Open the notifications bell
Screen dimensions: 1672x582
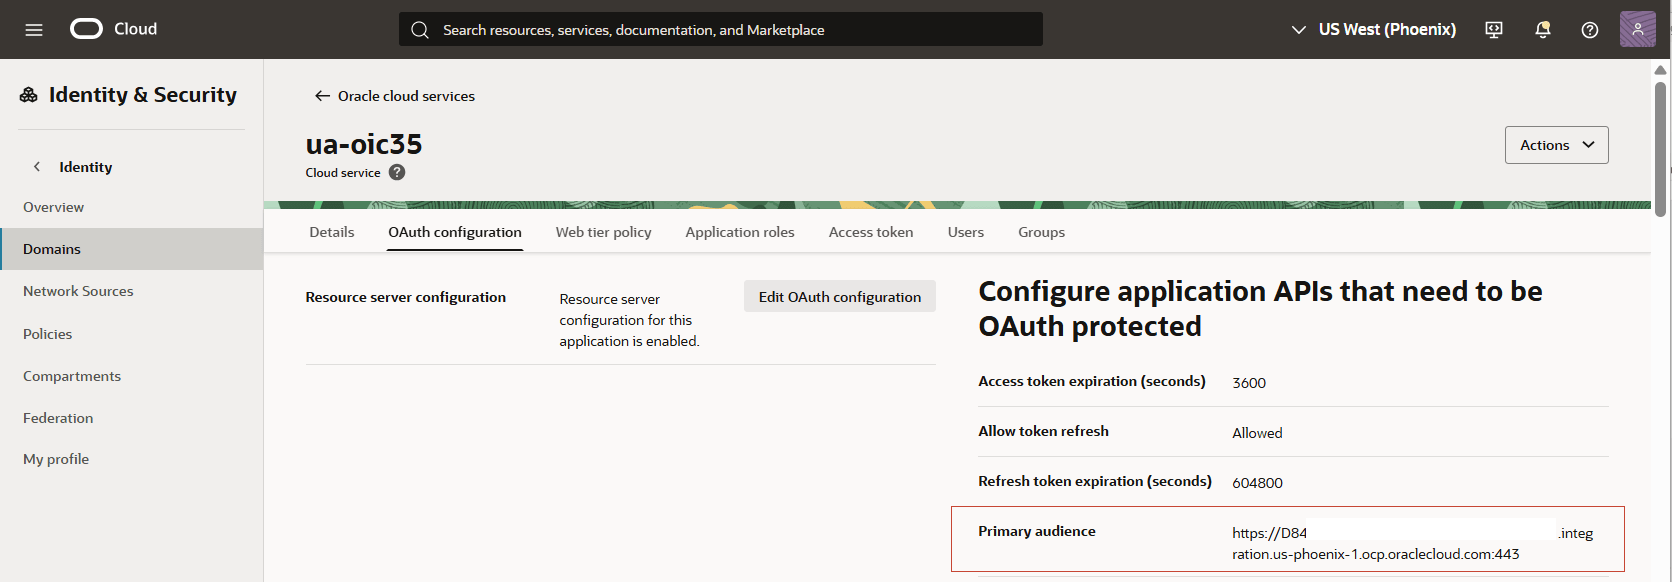click(1543, 30)
